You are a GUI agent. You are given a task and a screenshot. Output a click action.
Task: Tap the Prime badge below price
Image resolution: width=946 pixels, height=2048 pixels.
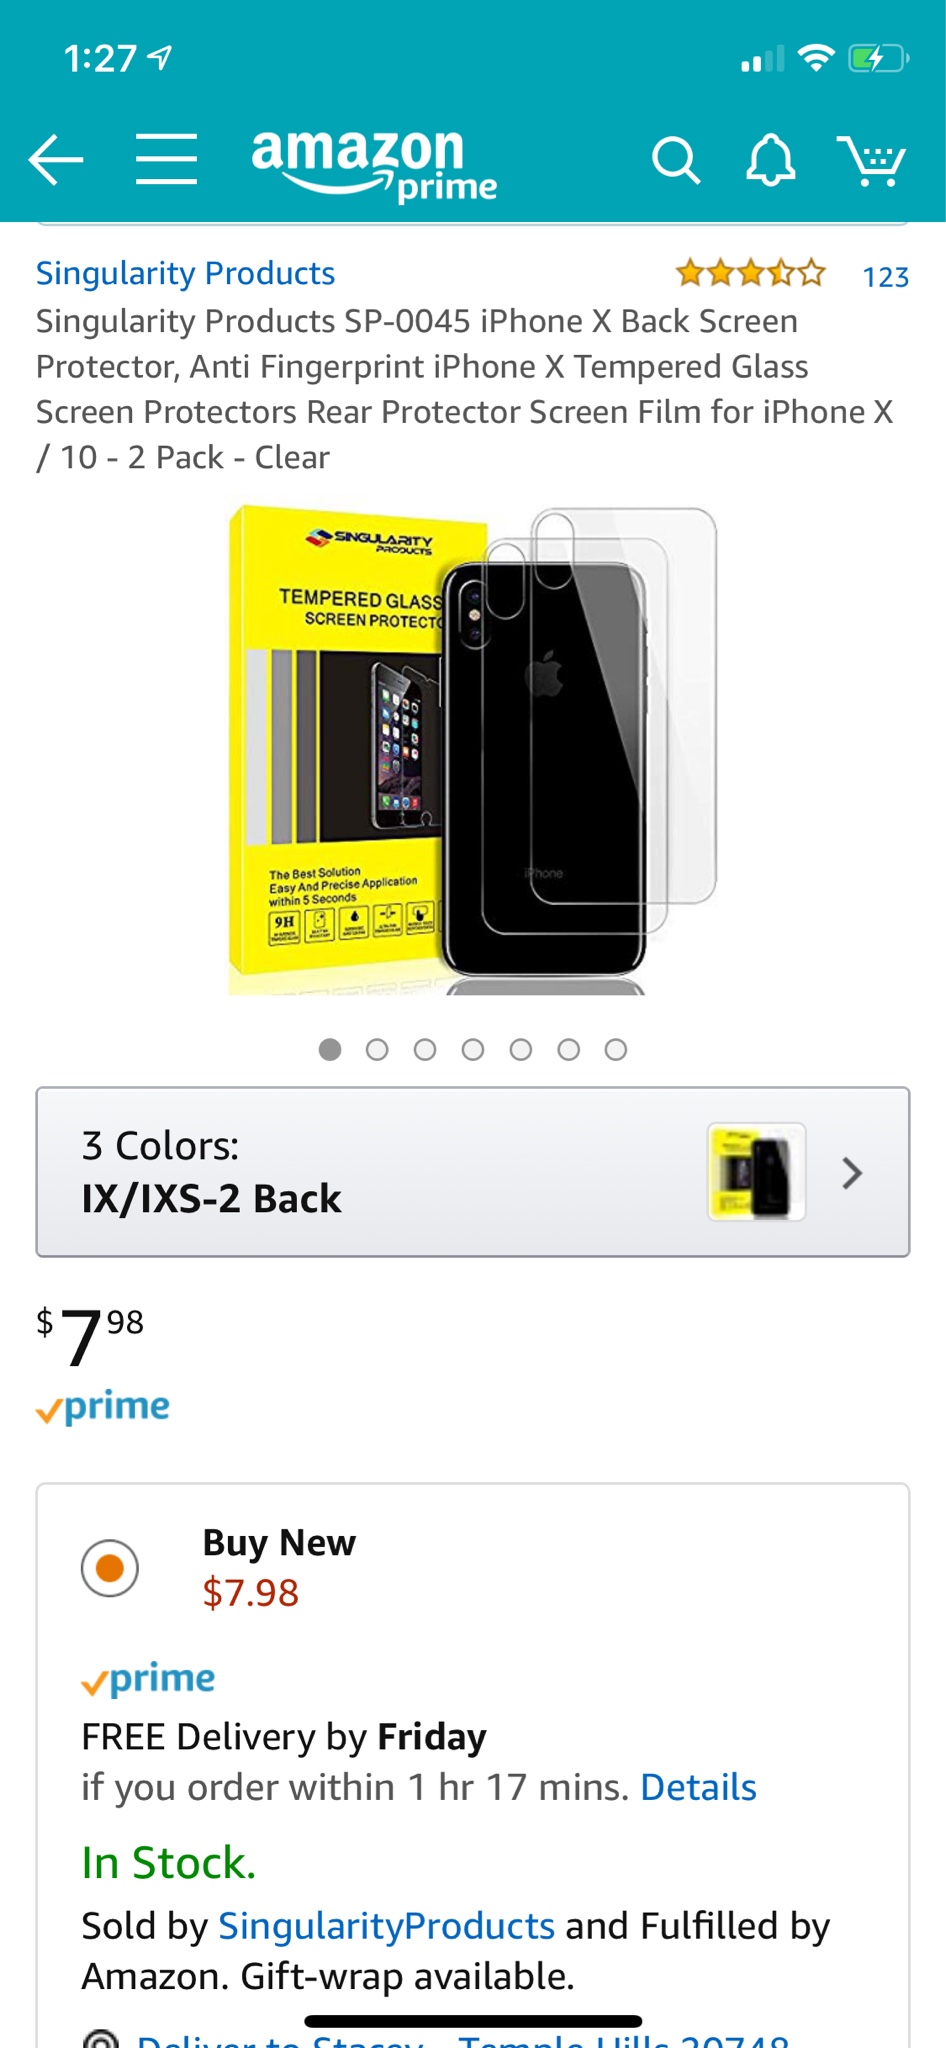coord(103,1407)
